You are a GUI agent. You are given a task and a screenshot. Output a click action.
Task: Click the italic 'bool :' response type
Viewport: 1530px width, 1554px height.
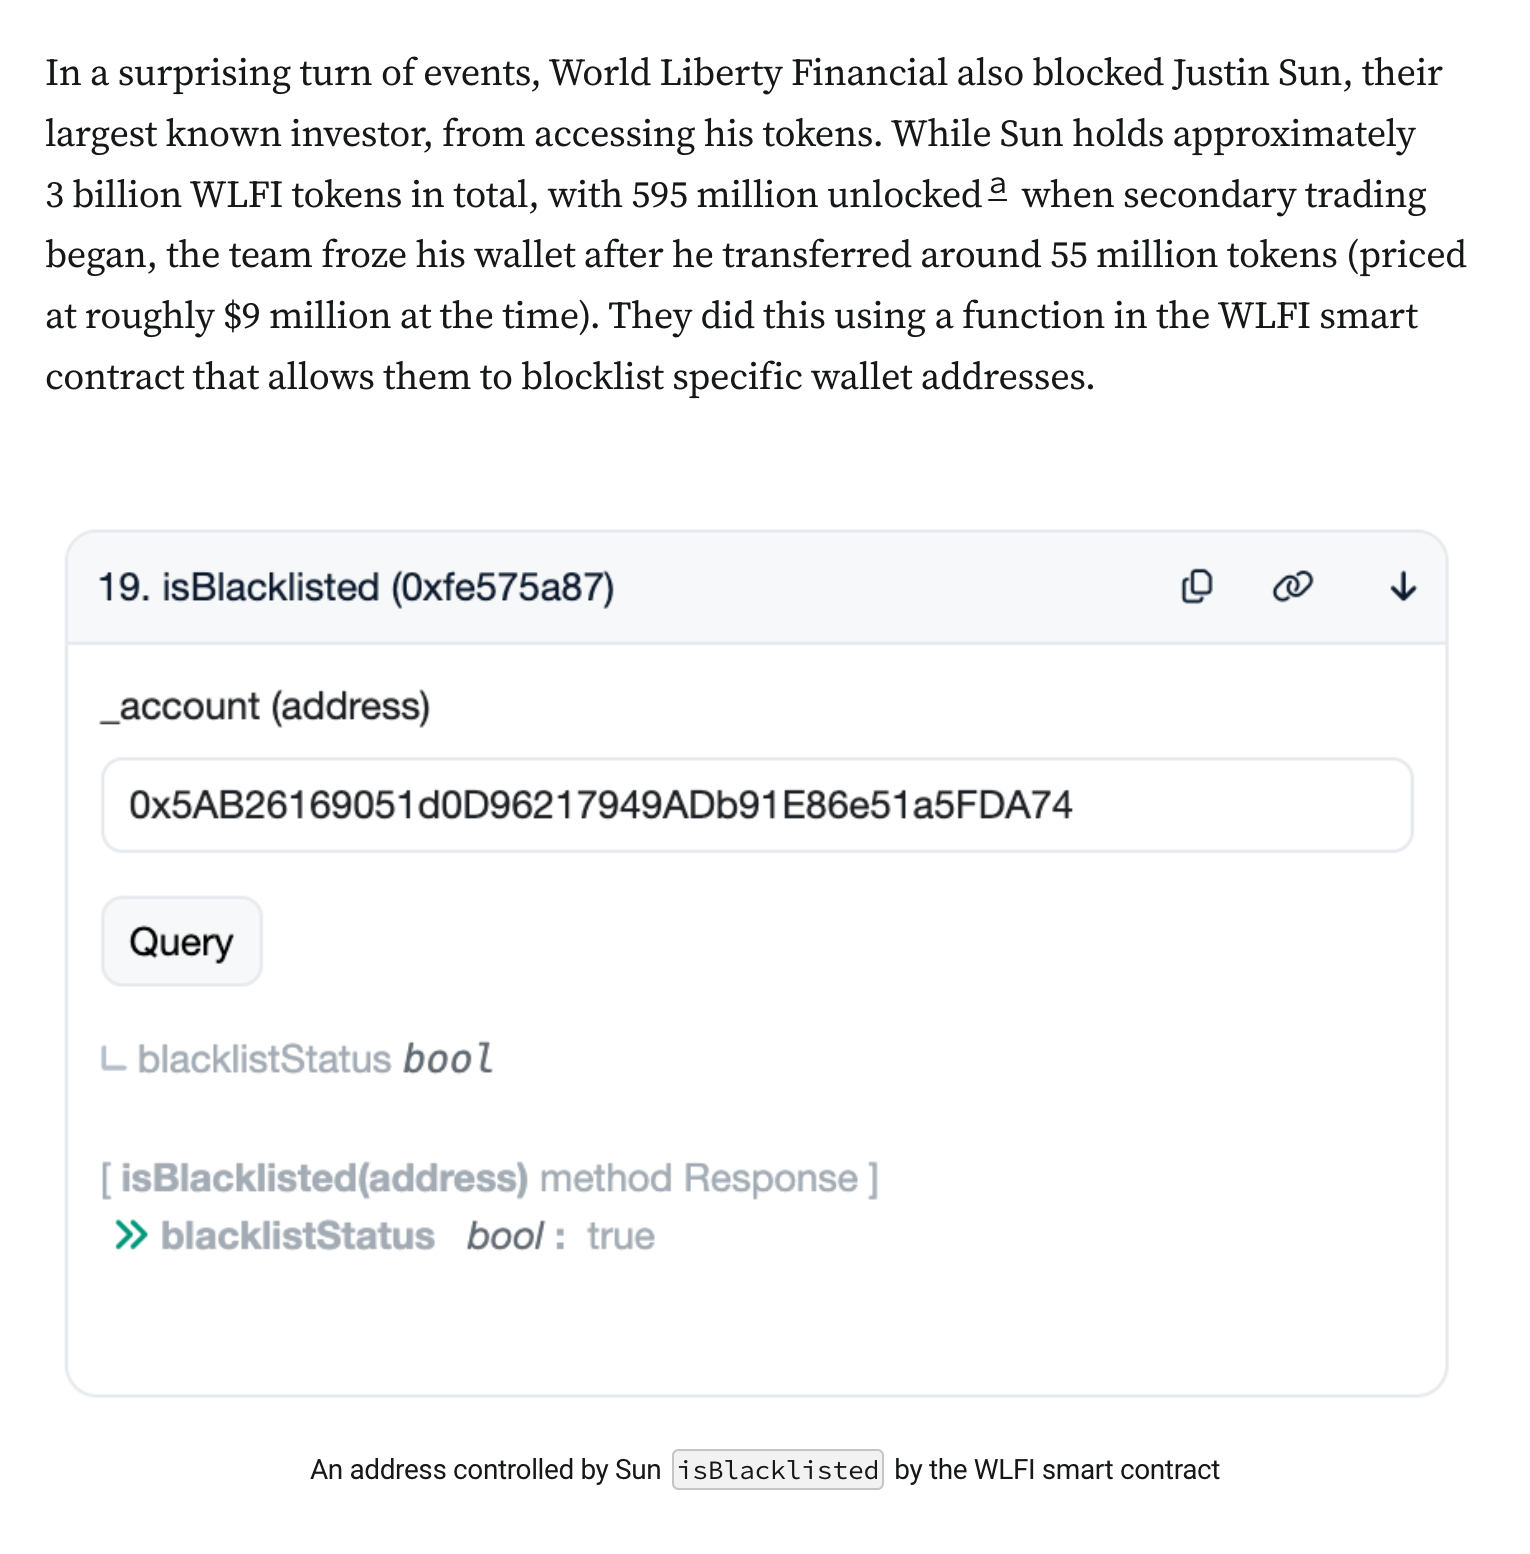(x=516, y=1236)
